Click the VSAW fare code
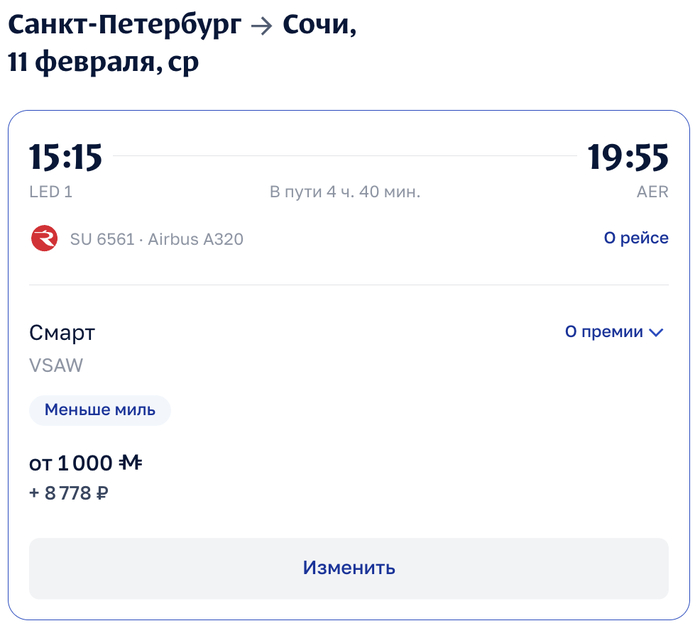The image size is (700, 633). coord(56,365)
